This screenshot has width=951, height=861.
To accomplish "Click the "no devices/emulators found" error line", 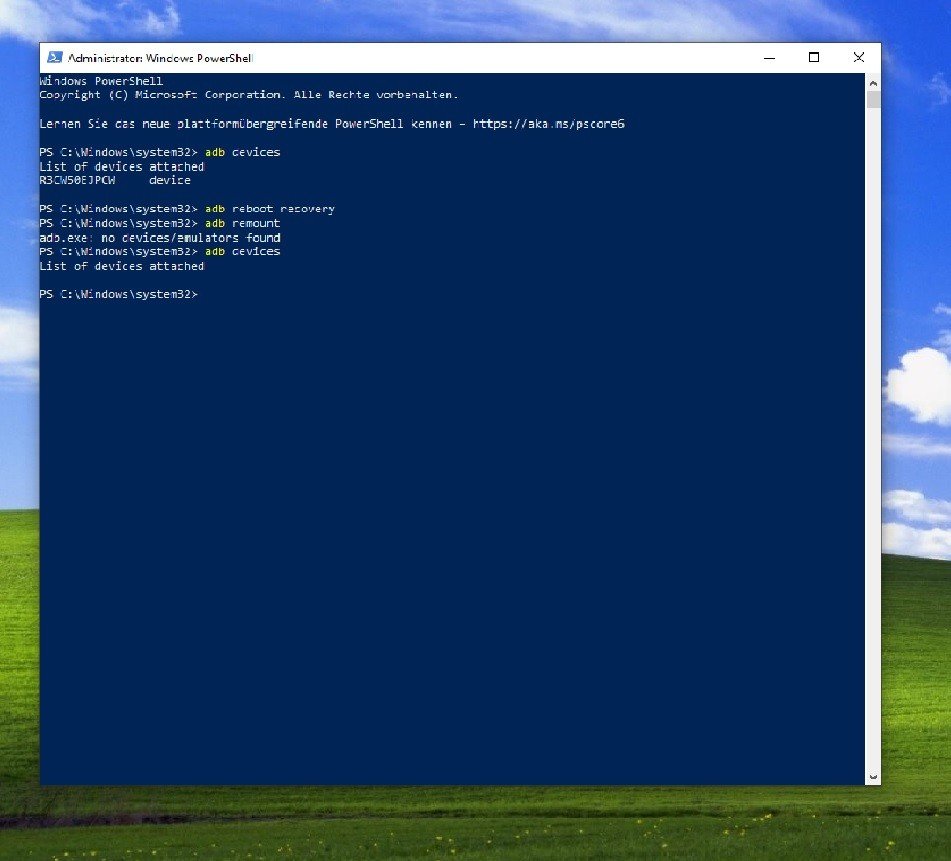I will point(160,238).
